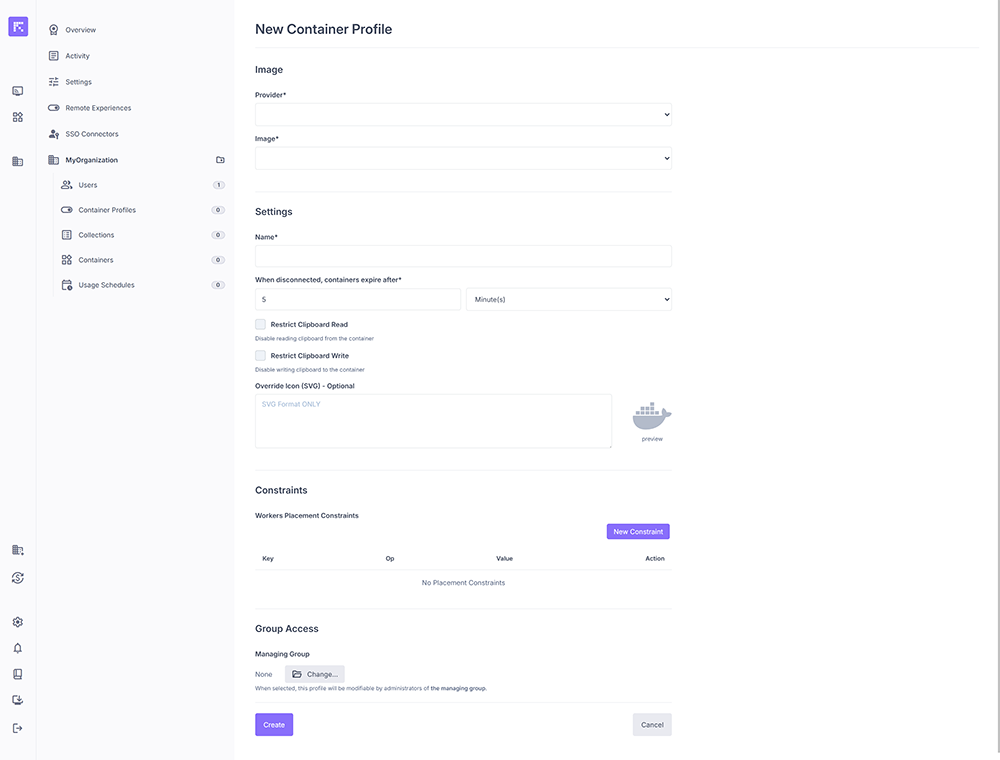Viewport: 1000px width, 760px height.
Task: Go to Container Profiles in the sidebar
Action: point(107,210)
